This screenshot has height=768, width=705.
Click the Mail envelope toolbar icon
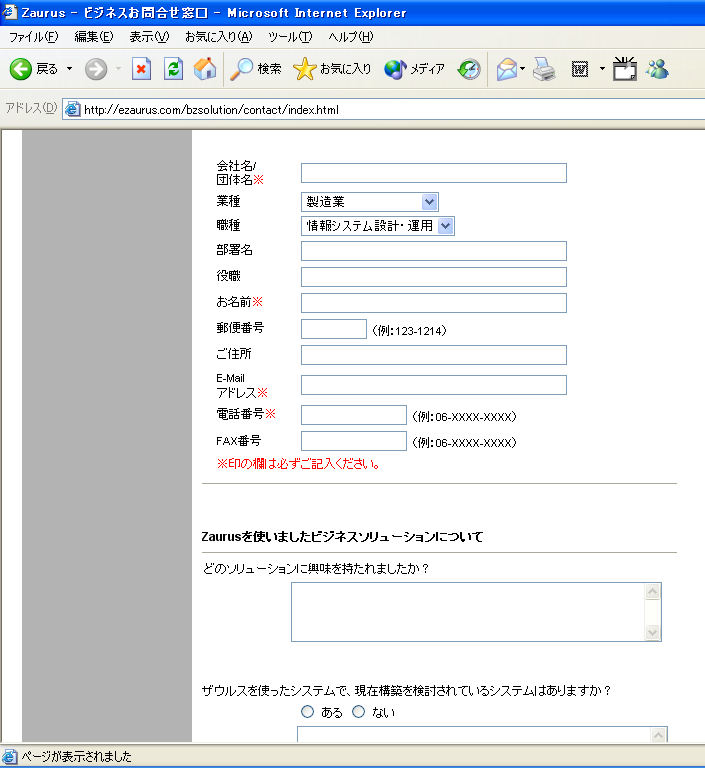(507, 69)
